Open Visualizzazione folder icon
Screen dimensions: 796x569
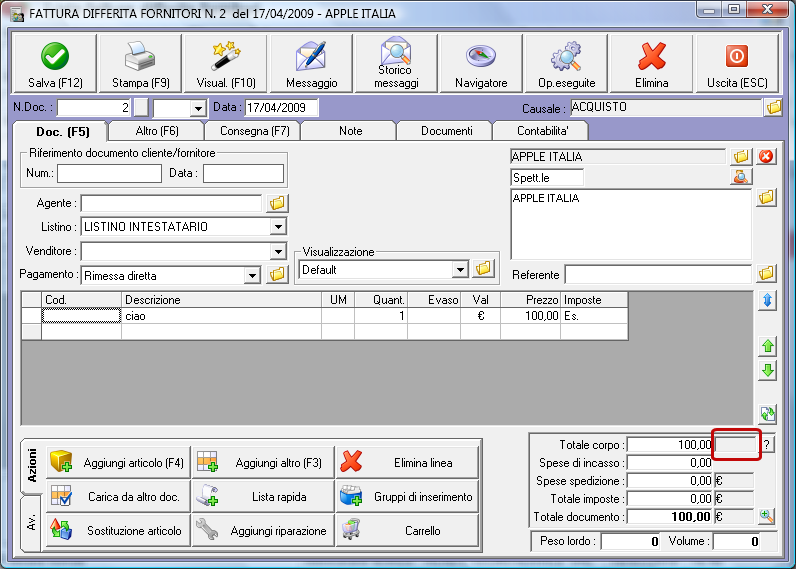coord(483,268)
